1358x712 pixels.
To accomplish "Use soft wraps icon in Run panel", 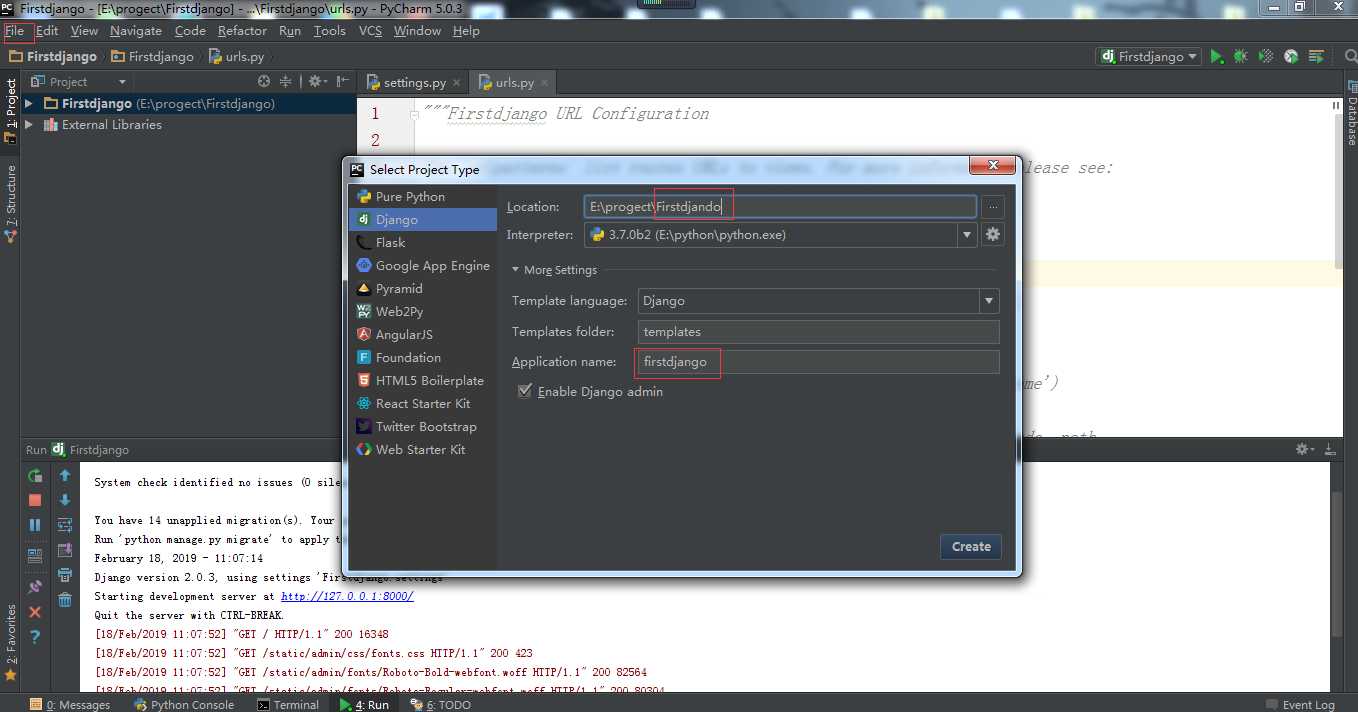I will [x=65, y=524].
